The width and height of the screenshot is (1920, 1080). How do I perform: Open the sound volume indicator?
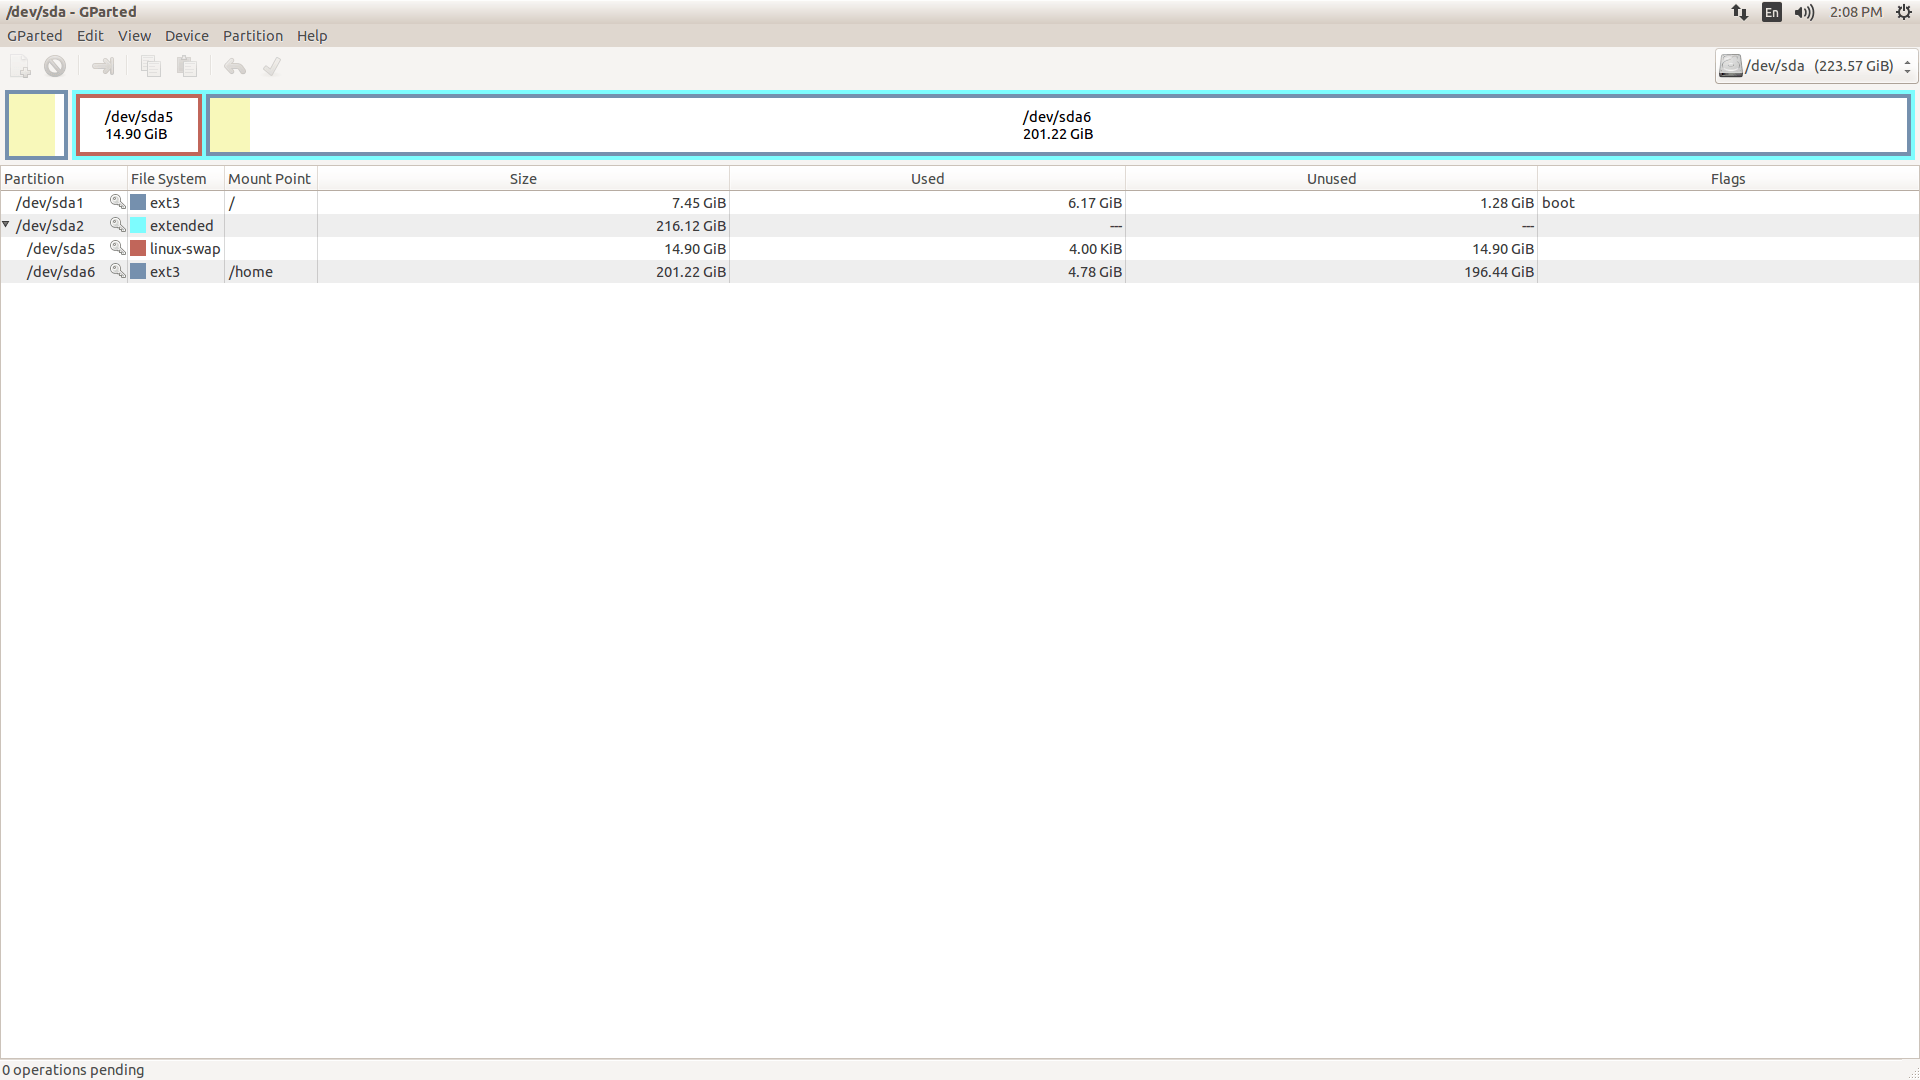tap(1804, 12)
